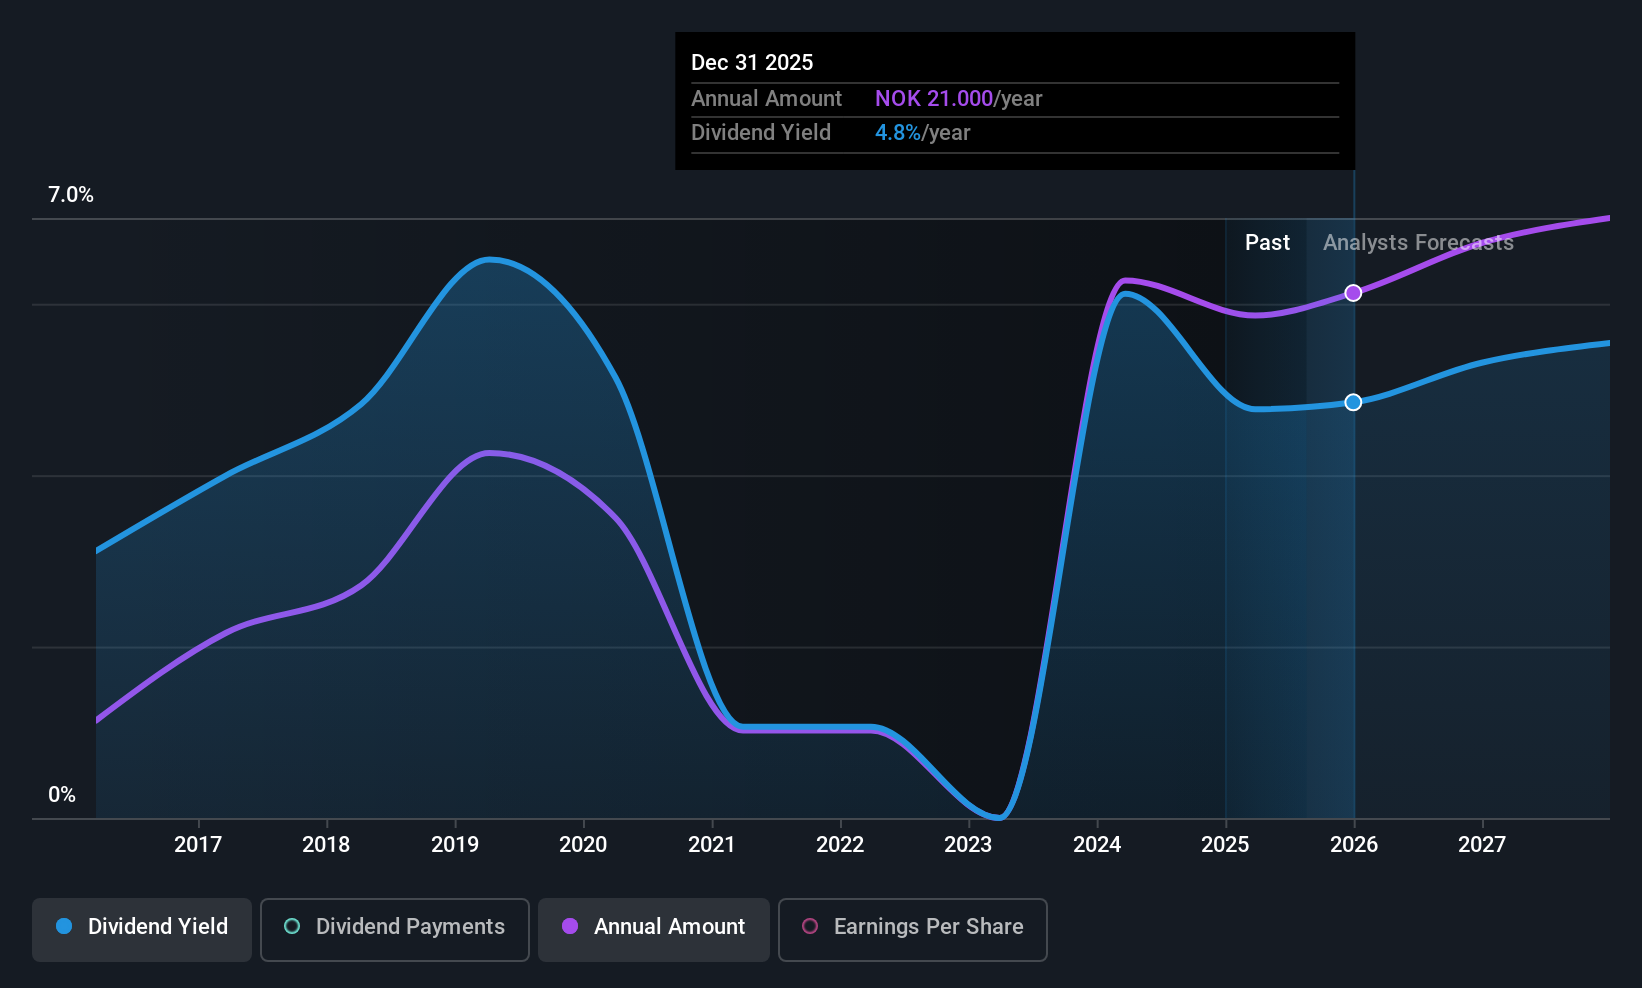
Task: Click the 7.0% y-axis label
Action: [71, 195]
